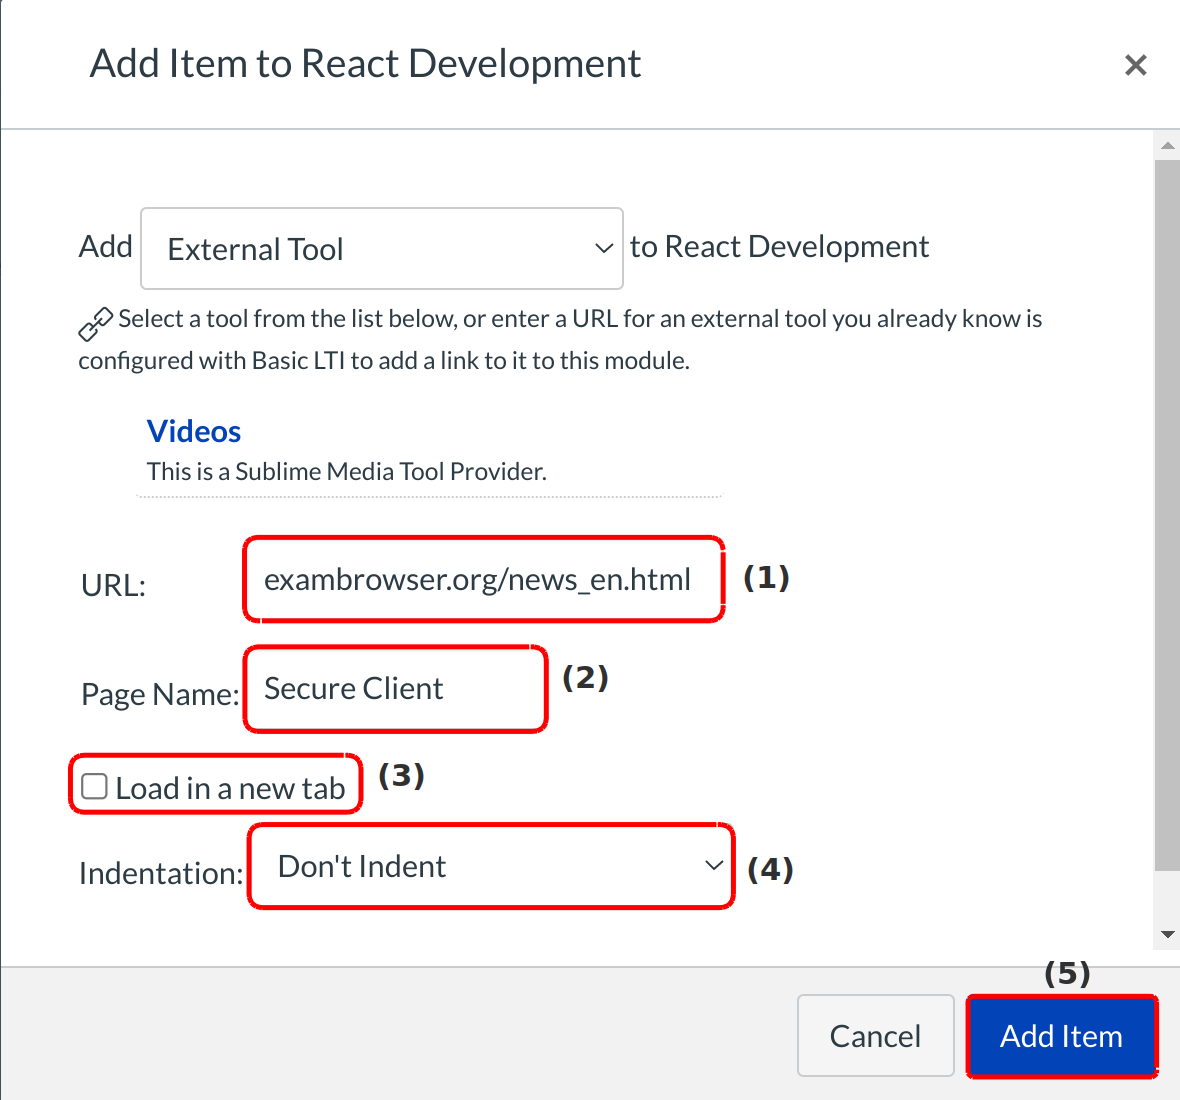Select the Videos external tool
This screenshot has height=1100, width=1180.
click(x=194, y=431)
